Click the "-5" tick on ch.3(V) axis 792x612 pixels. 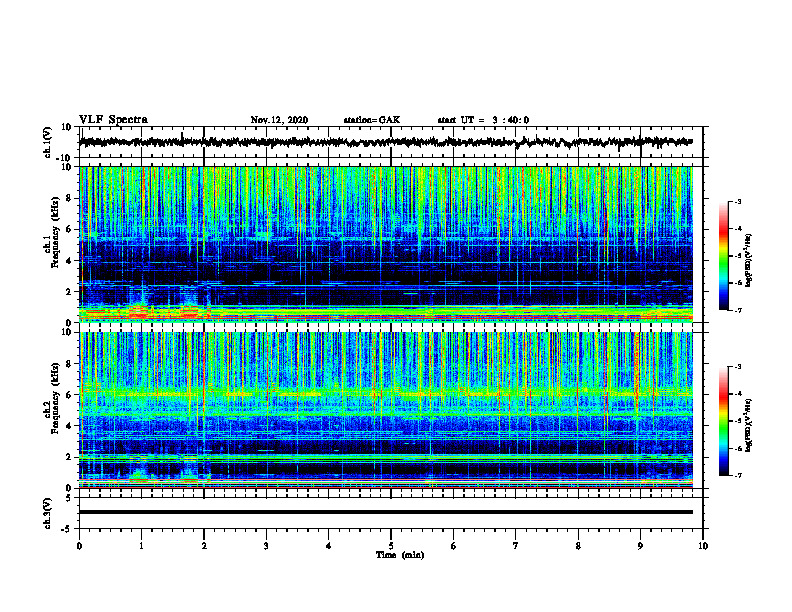[67, 529]
